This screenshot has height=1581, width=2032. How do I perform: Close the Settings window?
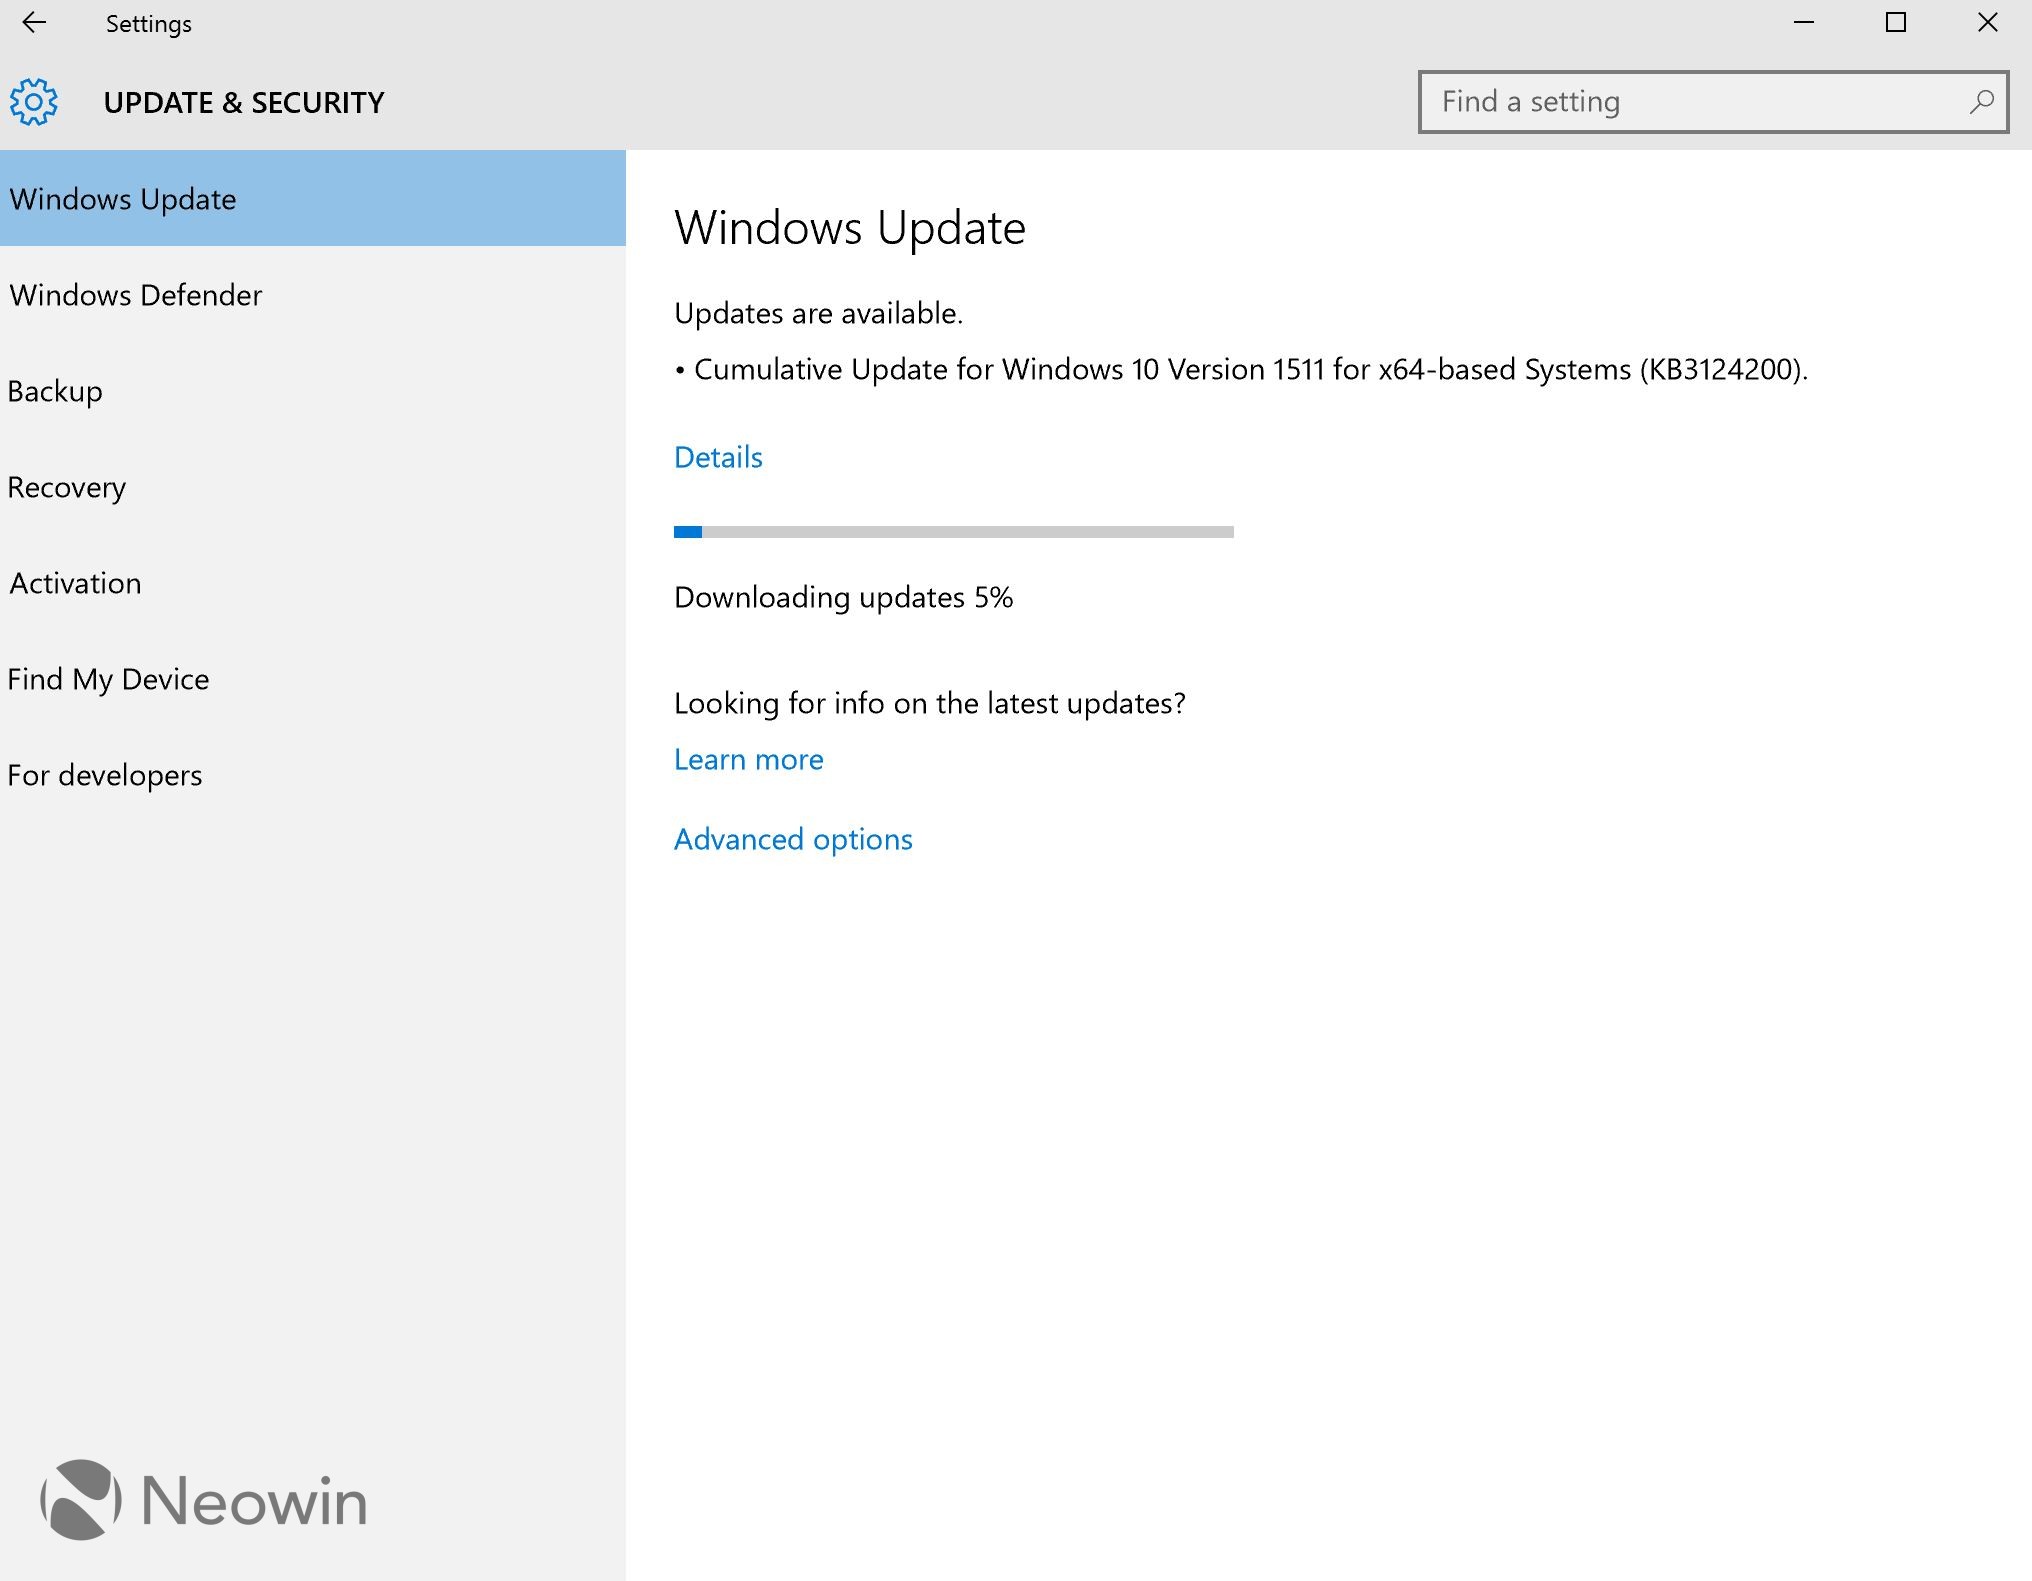click(x=1988, y=23)
